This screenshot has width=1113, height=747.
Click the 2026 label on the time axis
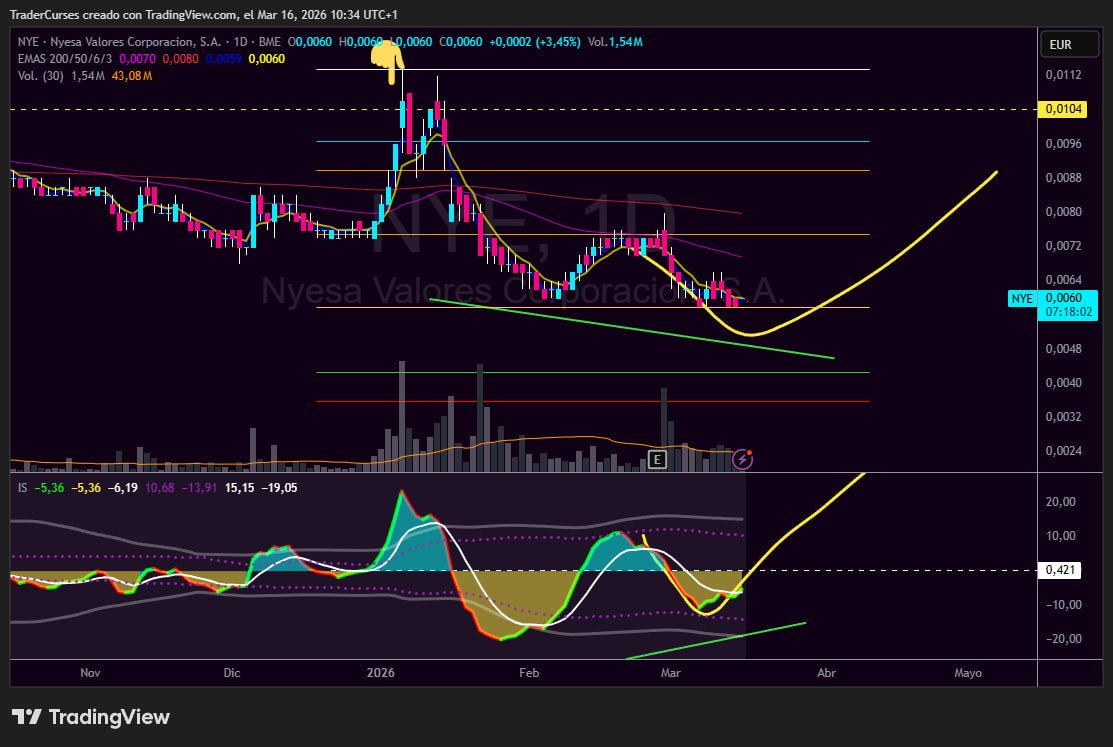[380, 673]
